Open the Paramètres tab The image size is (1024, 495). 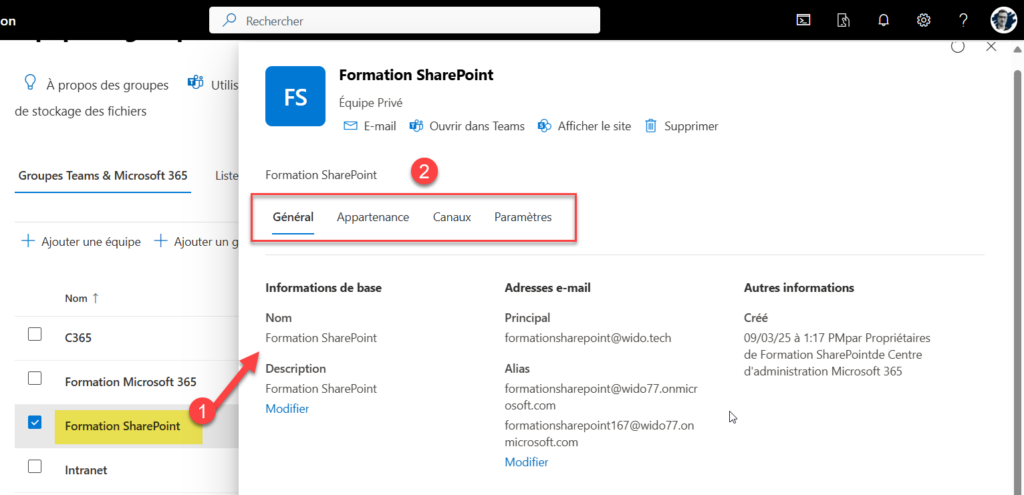[x=522, y=217]
